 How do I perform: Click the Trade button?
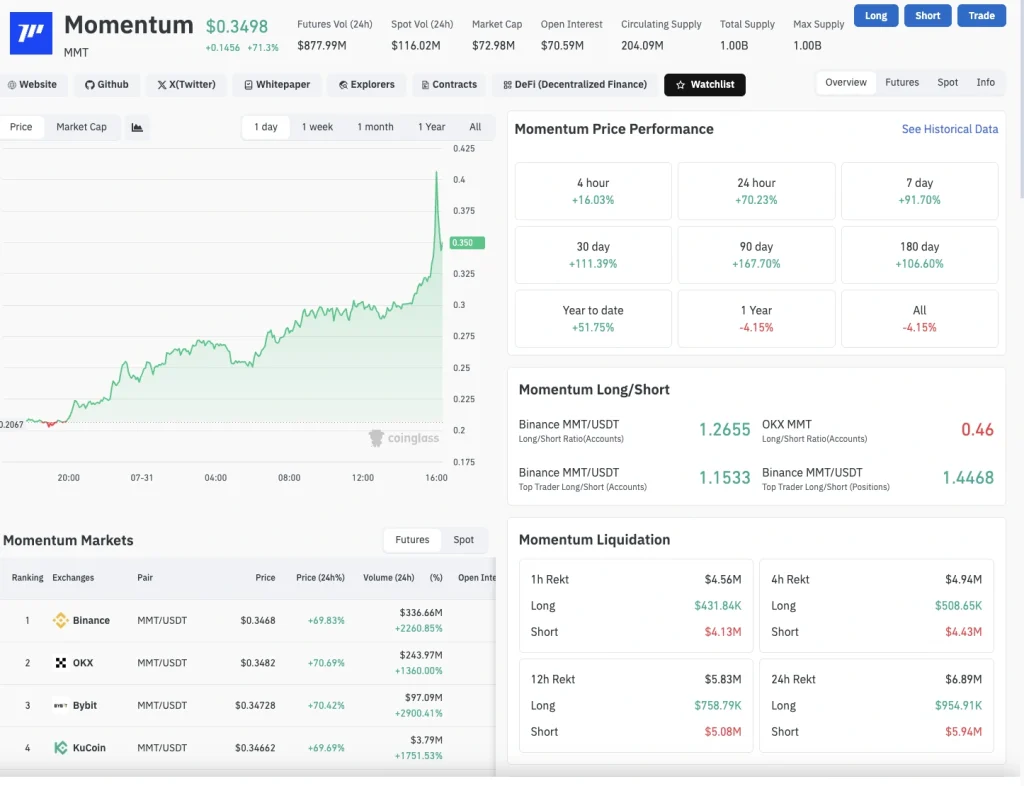pyautogui.click(x=982, y=16)
